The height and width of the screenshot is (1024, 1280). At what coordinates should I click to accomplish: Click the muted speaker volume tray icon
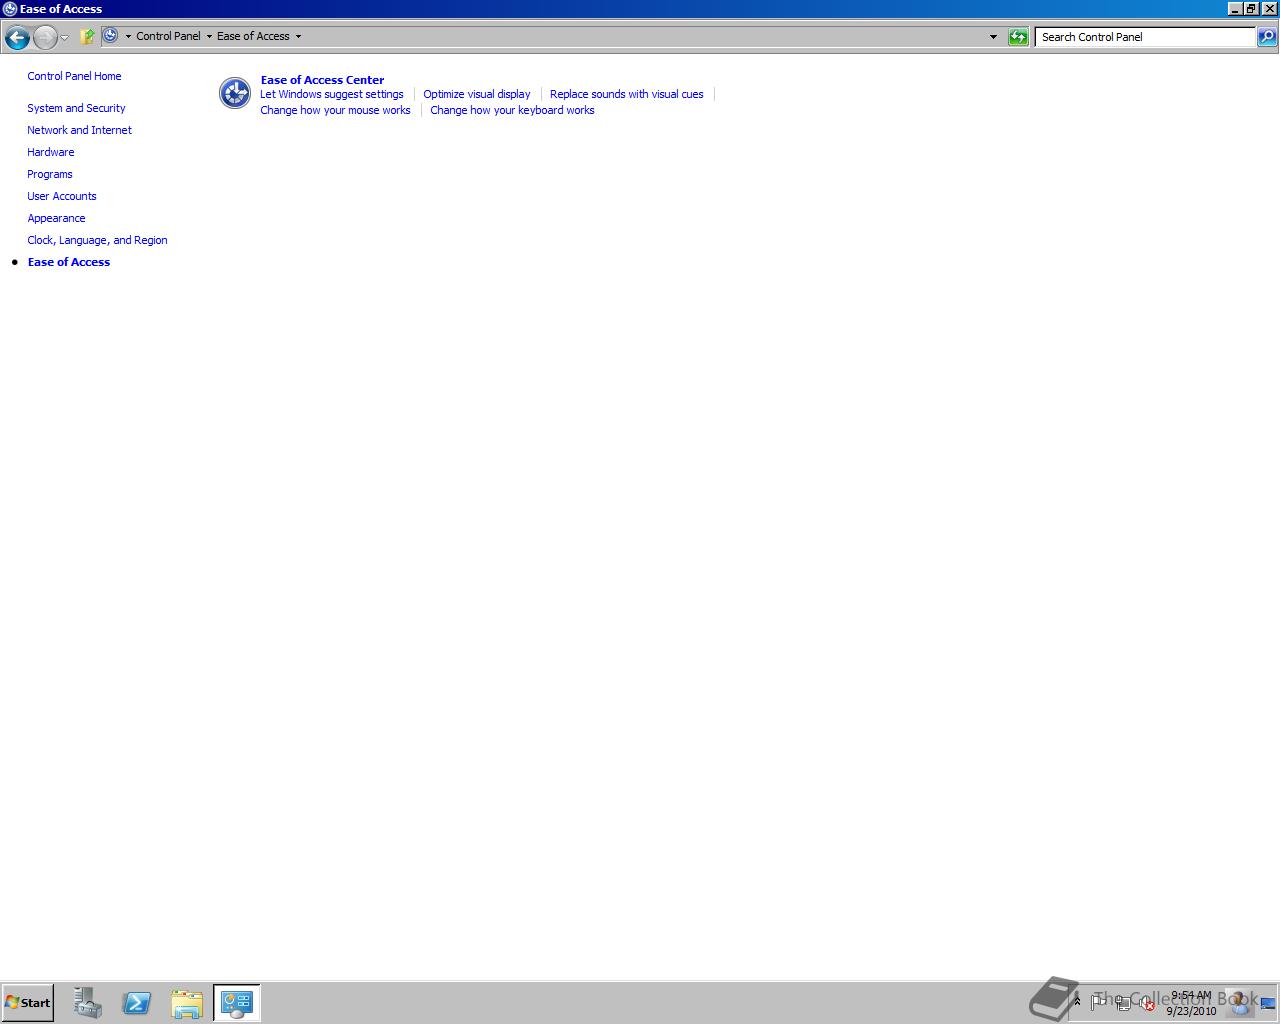[x=1147, y=1004]
